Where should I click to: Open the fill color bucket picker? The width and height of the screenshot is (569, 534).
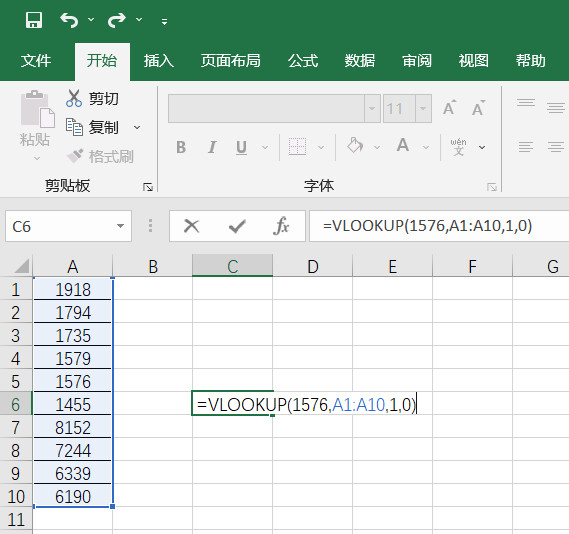(x=355, y=147)
